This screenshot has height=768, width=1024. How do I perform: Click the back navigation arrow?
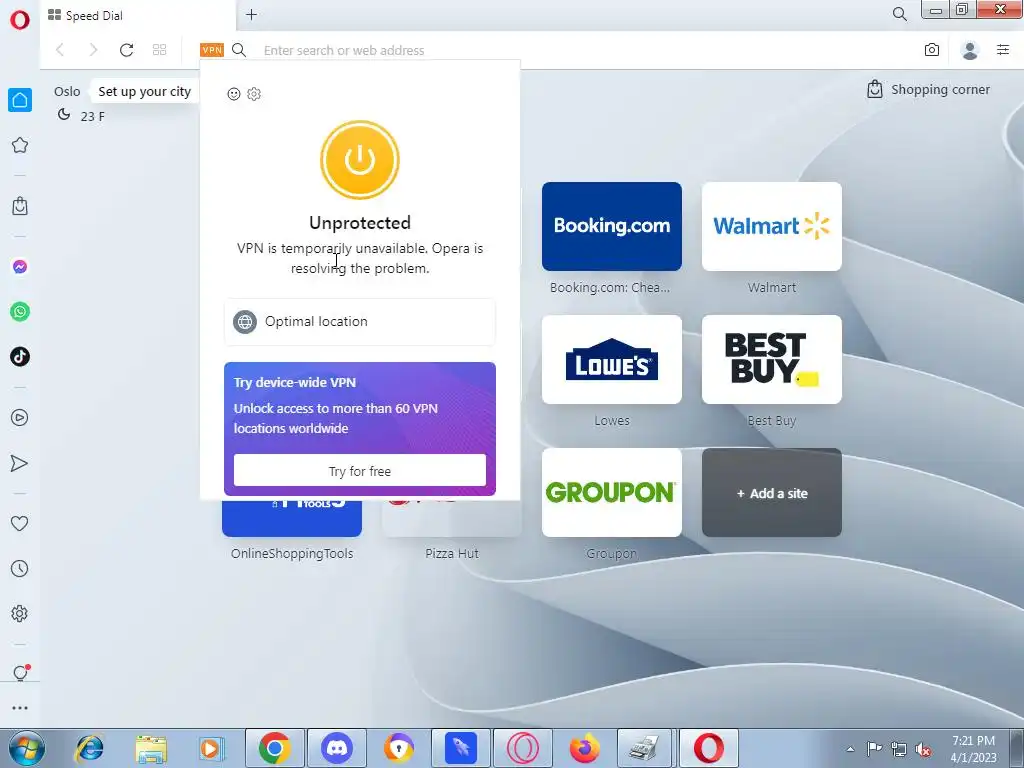pos(60,50)
